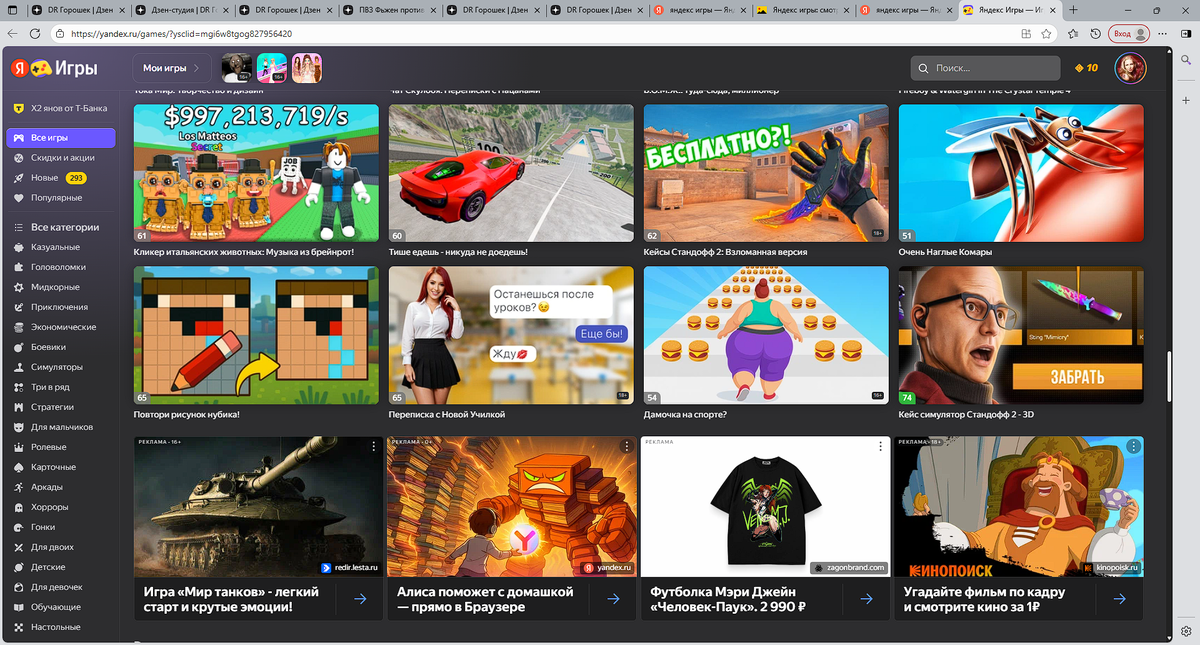Click browser favorites star in address bar
This screenshot has width=1200, height=645.
[1046, 33]
